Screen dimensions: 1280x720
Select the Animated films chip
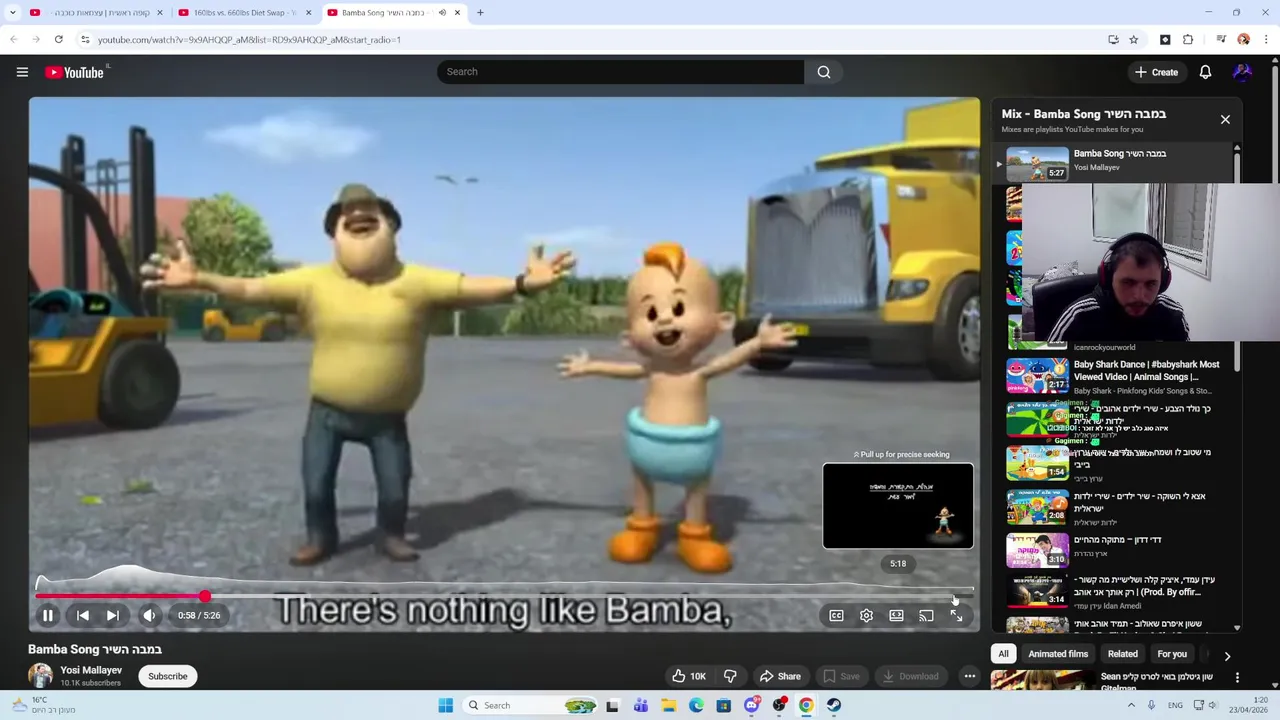[1058, 654]
